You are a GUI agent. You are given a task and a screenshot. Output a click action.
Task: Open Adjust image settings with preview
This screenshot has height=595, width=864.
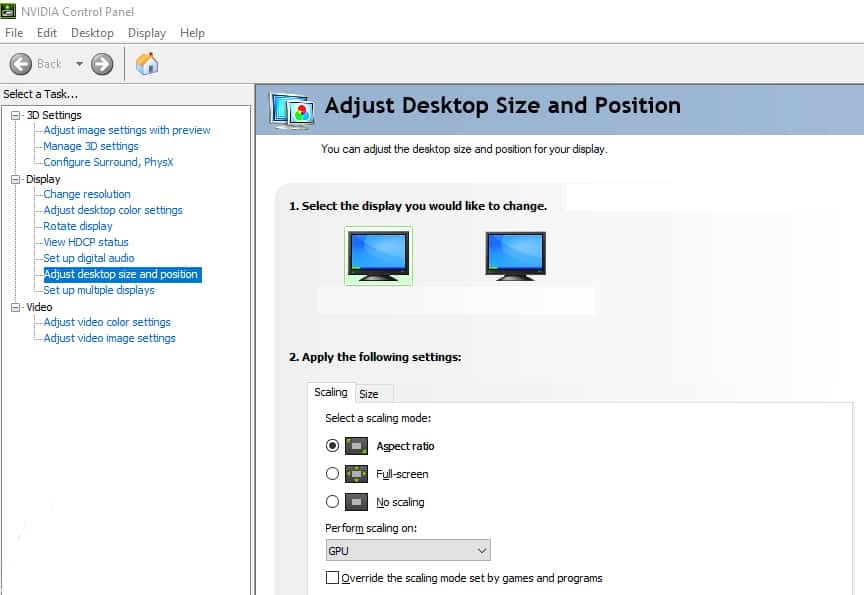pos(127,131)
